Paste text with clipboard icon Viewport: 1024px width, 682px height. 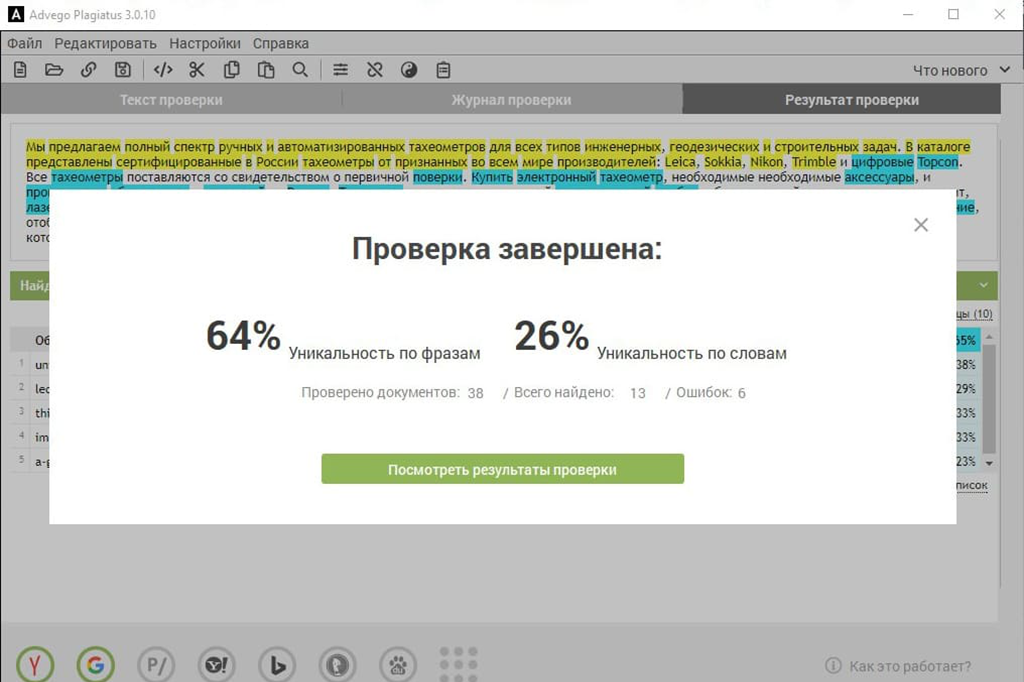tap(266, 70)
